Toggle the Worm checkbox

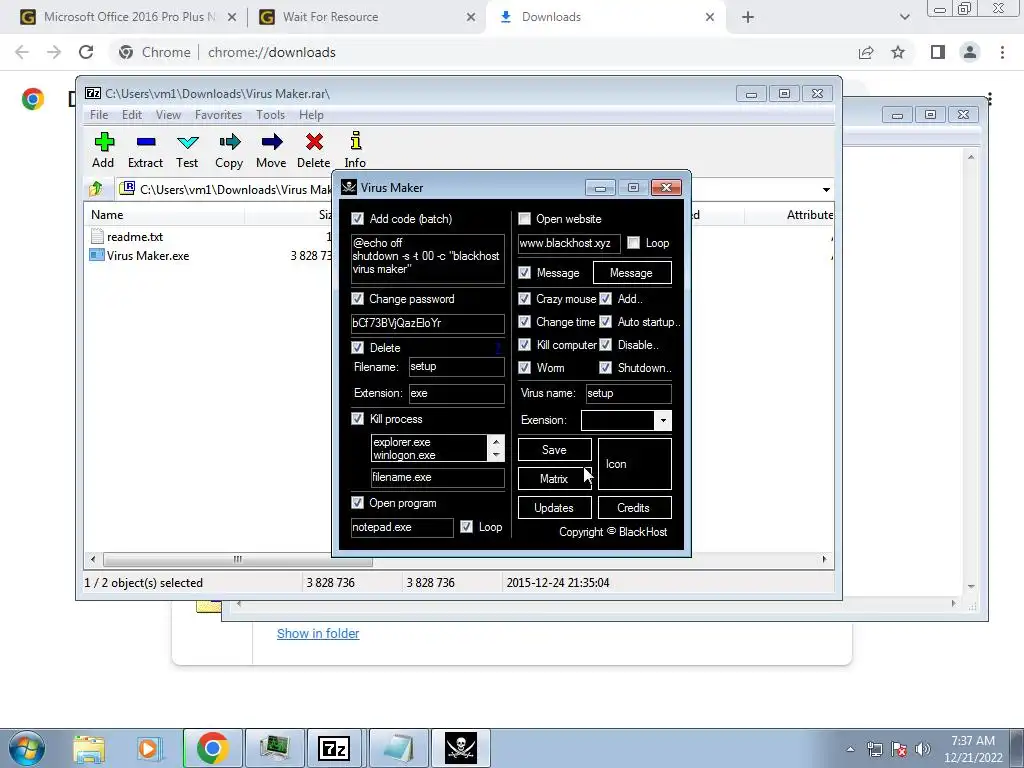click(x=524, y=368)
